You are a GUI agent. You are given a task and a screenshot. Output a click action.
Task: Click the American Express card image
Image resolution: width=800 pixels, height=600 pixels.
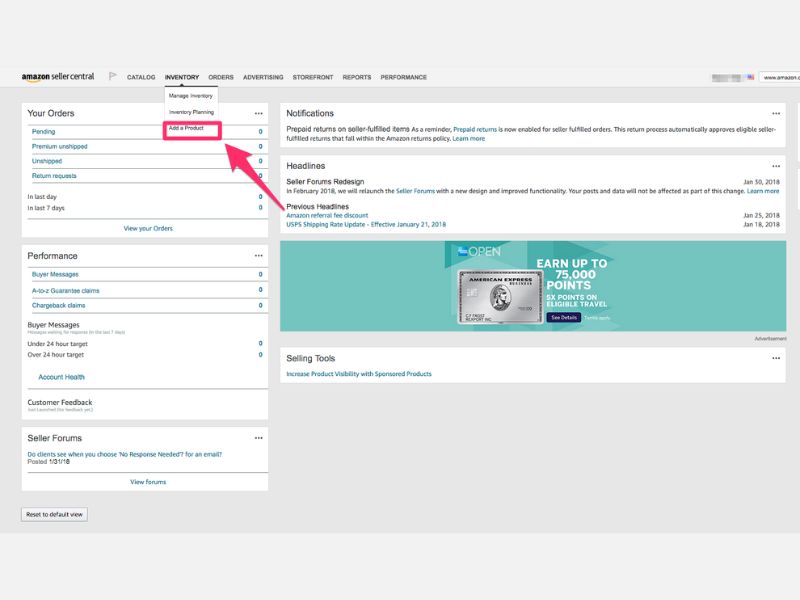coord(500,296)
